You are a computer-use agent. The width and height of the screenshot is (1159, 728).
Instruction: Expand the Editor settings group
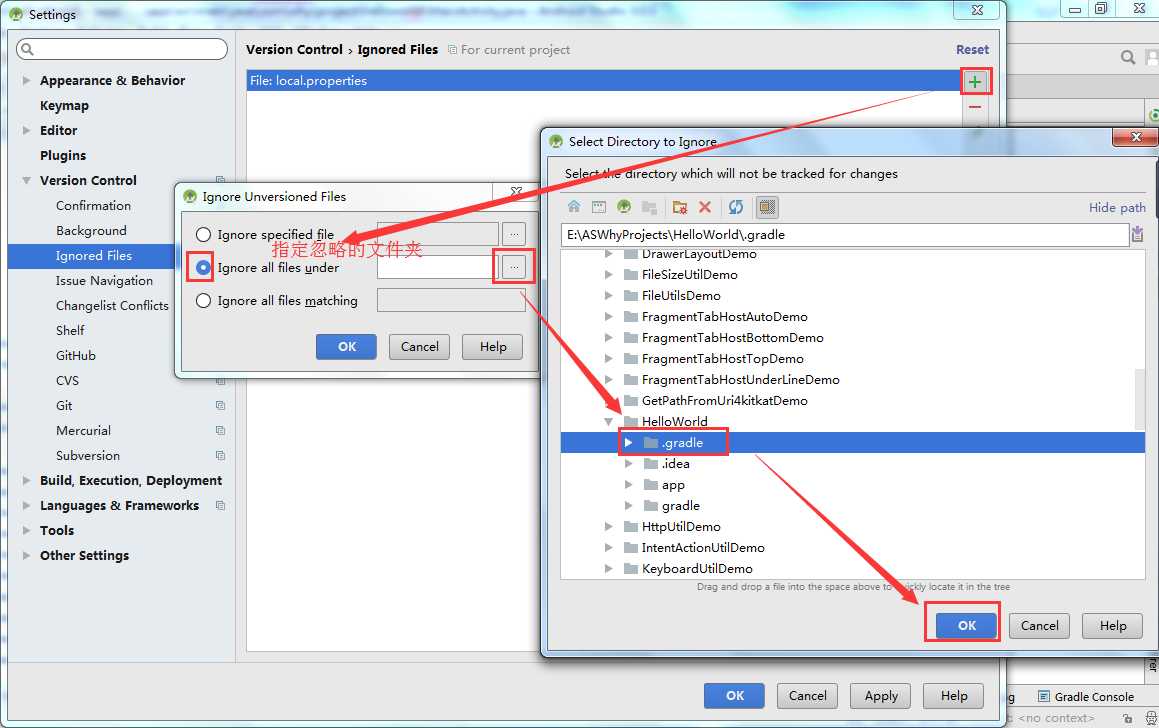26,130
